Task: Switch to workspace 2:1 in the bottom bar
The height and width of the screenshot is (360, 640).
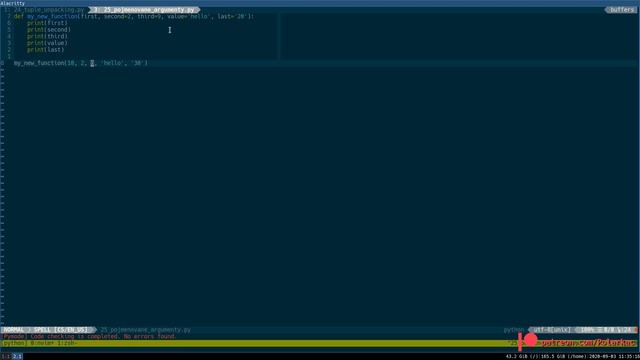Action: pyautogui.click(x=17, y=356)
